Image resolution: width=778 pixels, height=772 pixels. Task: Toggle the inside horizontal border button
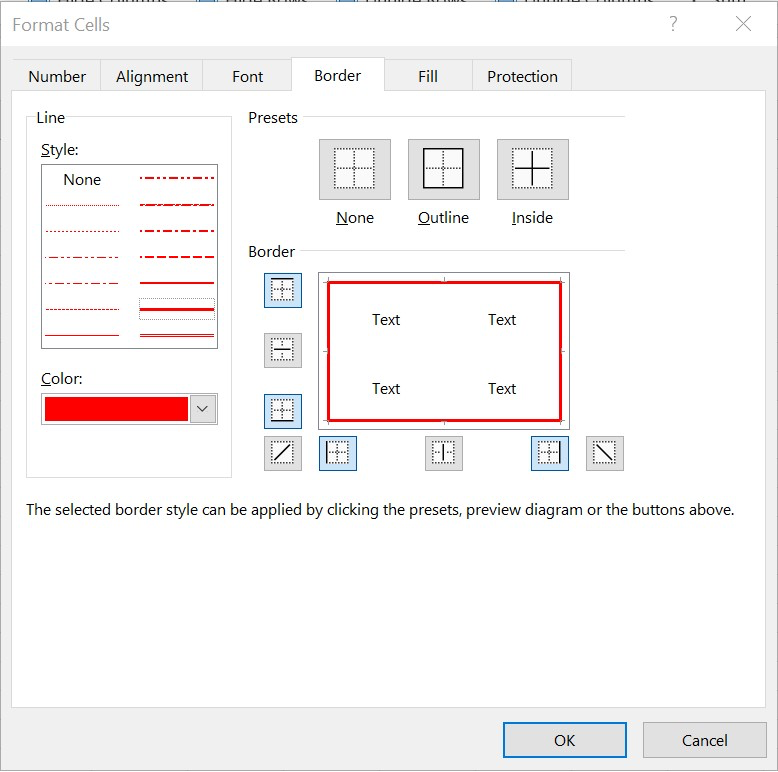coord(283,350)
